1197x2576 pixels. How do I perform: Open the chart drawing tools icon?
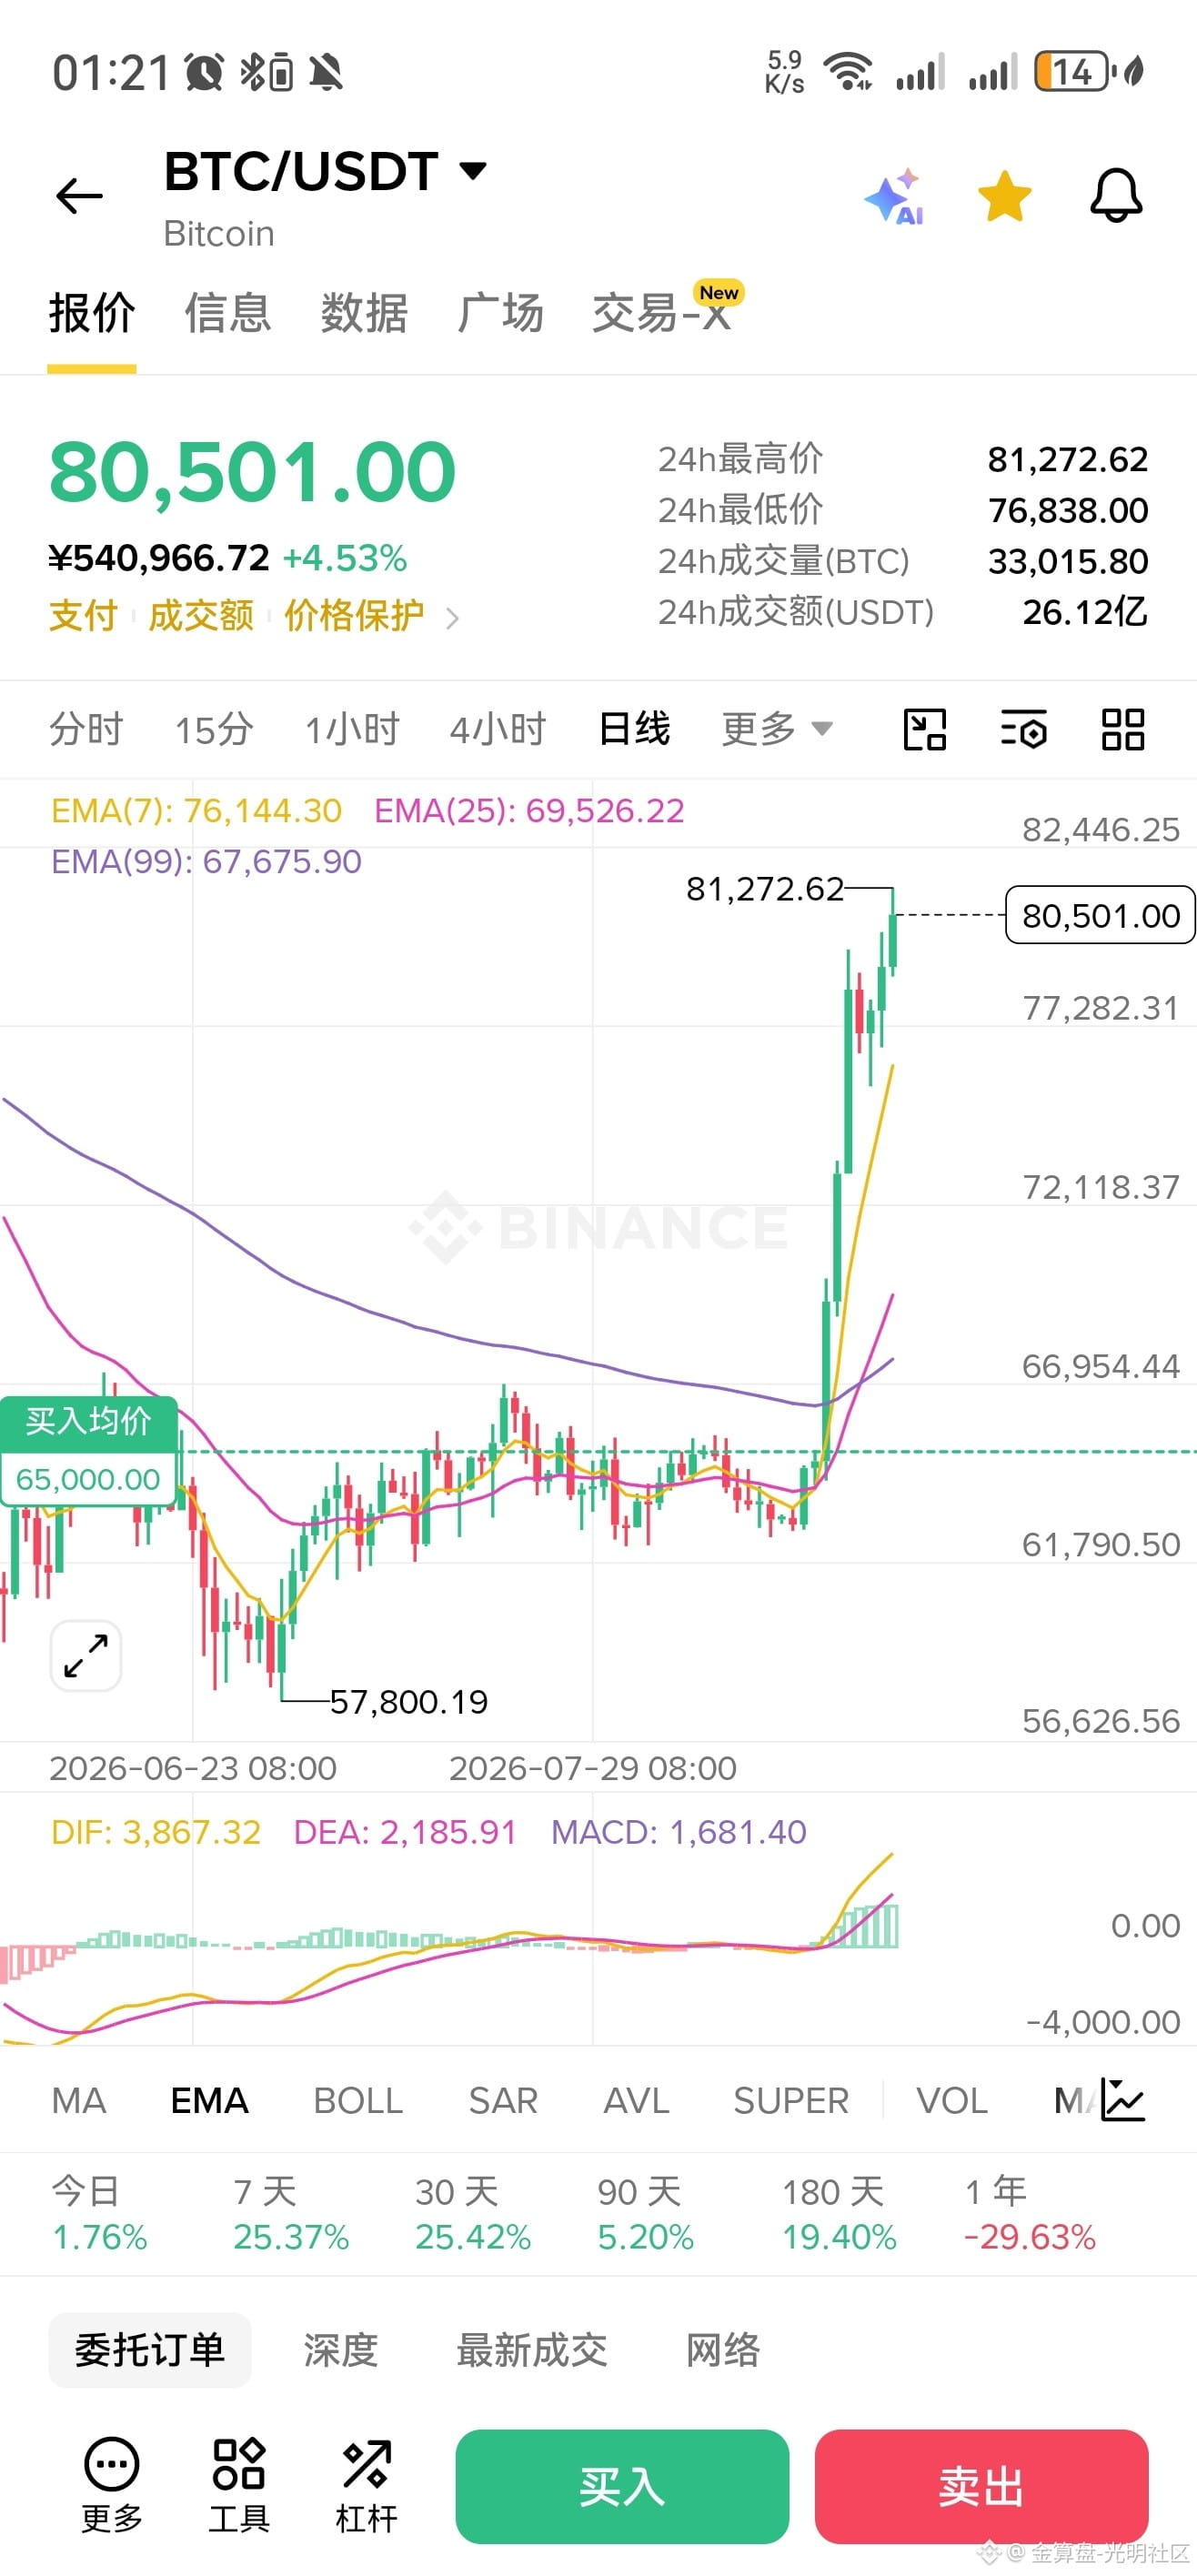[x=925, y=729]
